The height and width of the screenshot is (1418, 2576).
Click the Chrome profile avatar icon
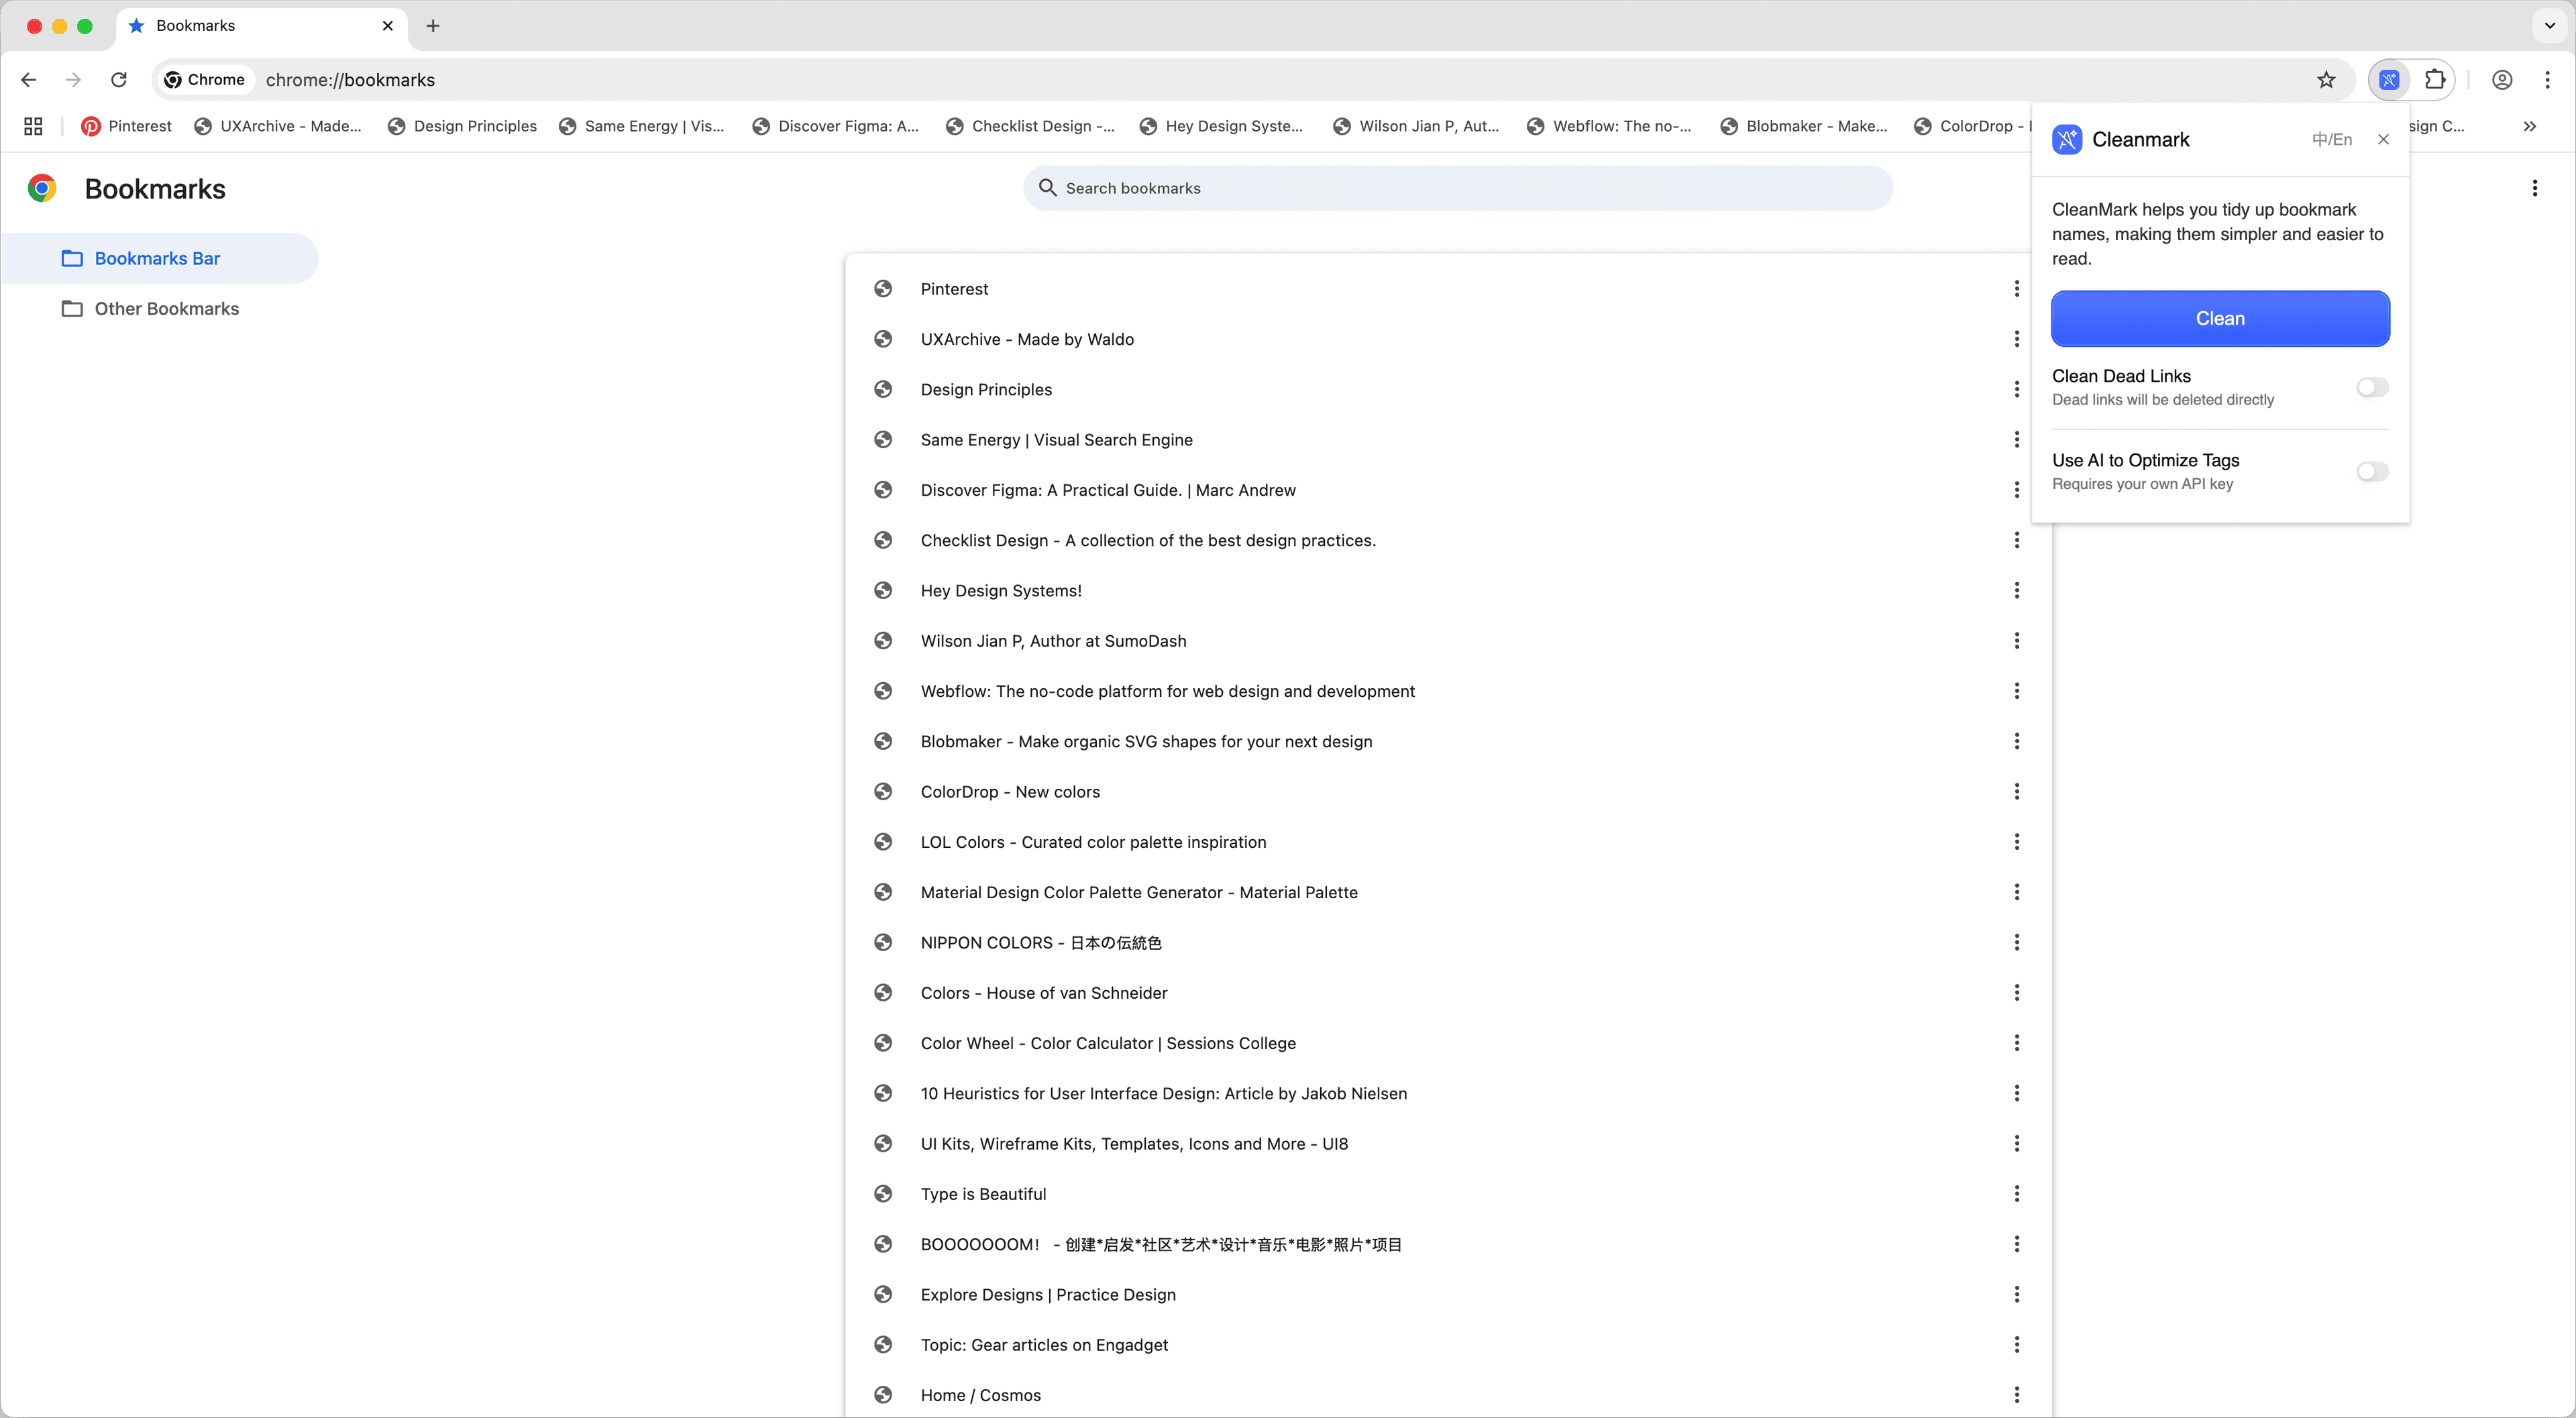pos(2502,80)
